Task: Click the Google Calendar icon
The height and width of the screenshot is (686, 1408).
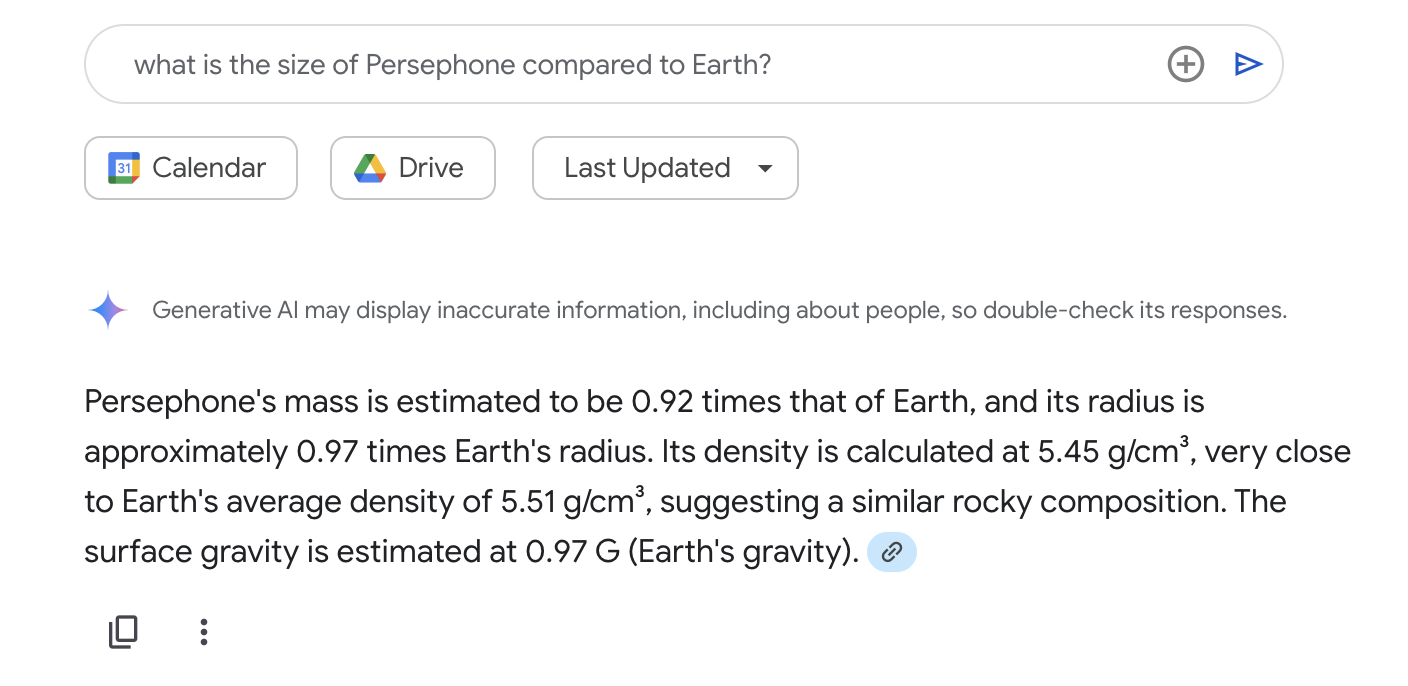Action: pyautogui.click(x=124, y=168)
